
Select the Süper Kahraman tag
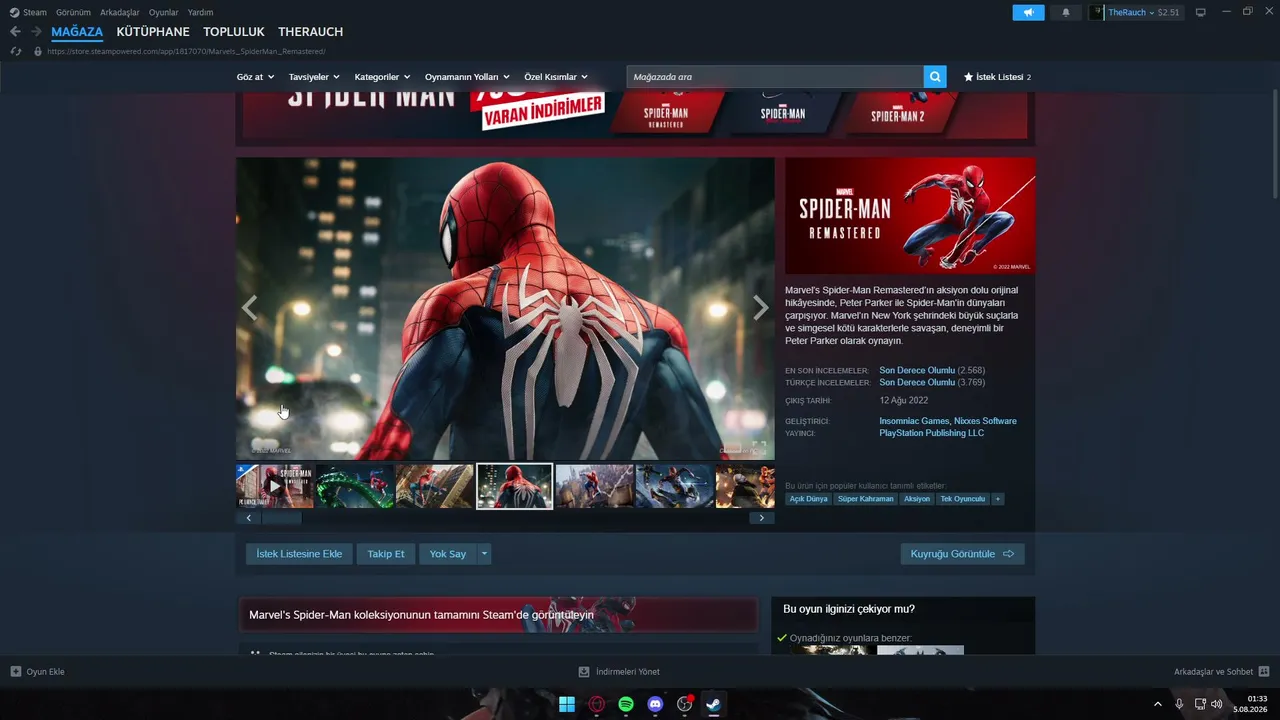tap(866, 499)
